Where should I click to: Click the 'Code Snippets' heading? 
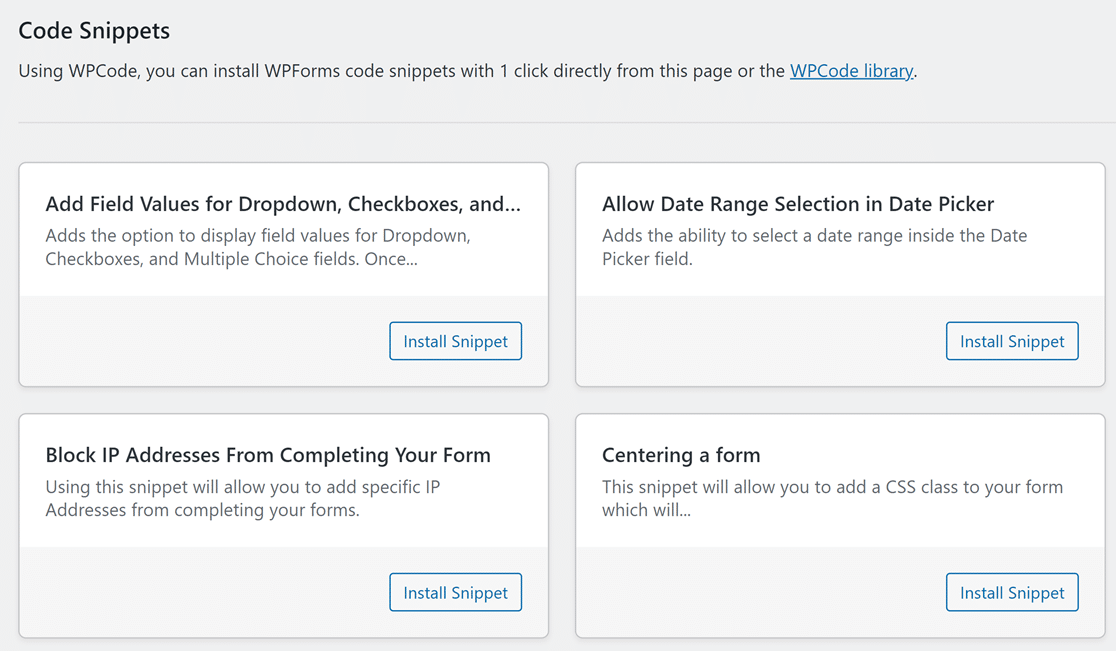(94, 31)
